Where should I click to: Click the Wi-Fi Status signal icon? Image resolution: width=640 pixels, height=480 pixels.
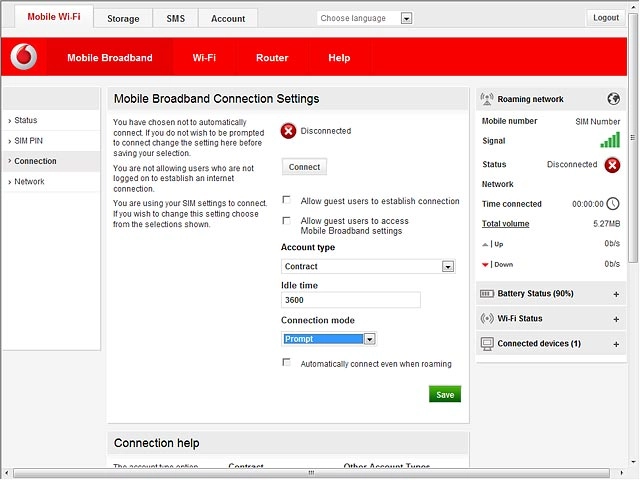[487, 318]
